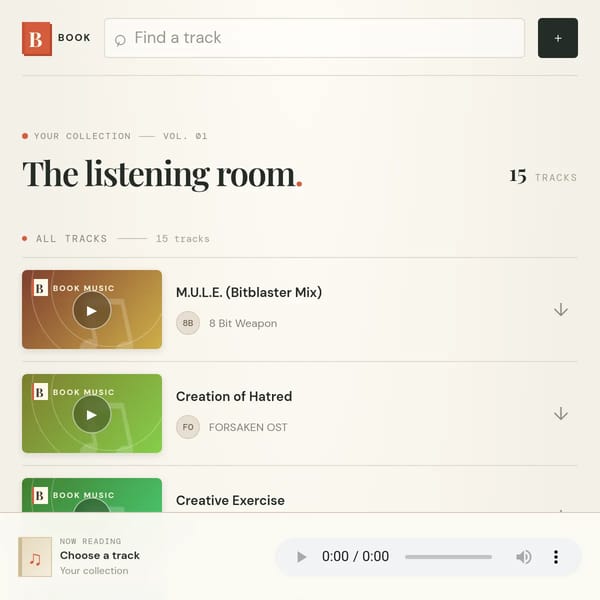The height and width of the screenshot is (600, 600).
Task: Start playback with the player play button
Action: pyautogui.click(x=302, y=557)
